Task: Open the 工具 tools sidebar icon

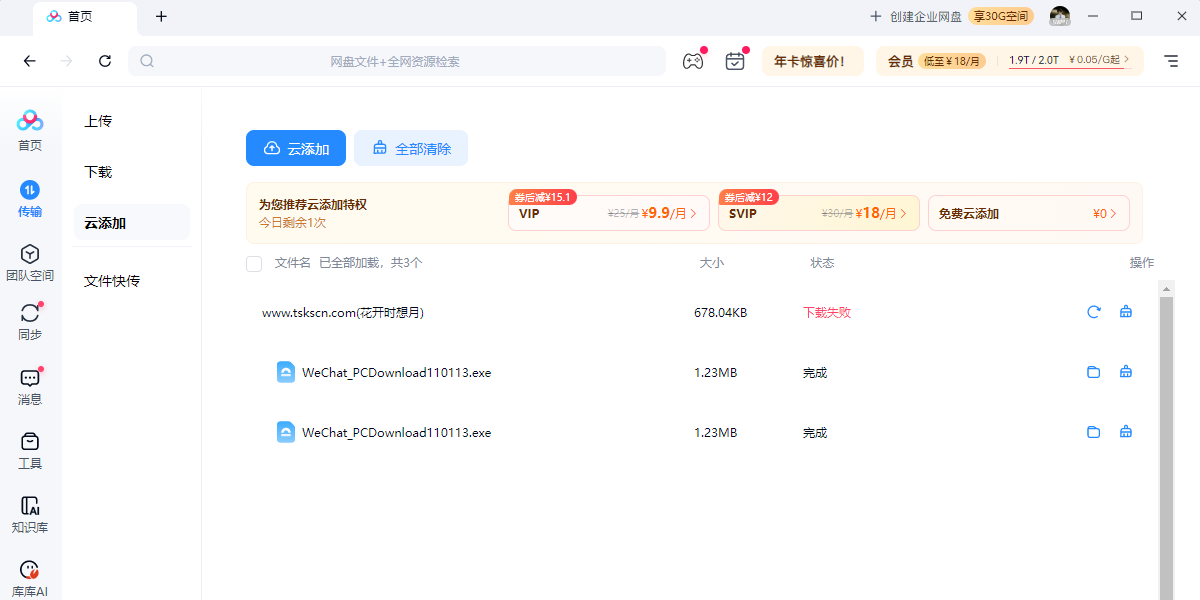Action: click(30, 451)
